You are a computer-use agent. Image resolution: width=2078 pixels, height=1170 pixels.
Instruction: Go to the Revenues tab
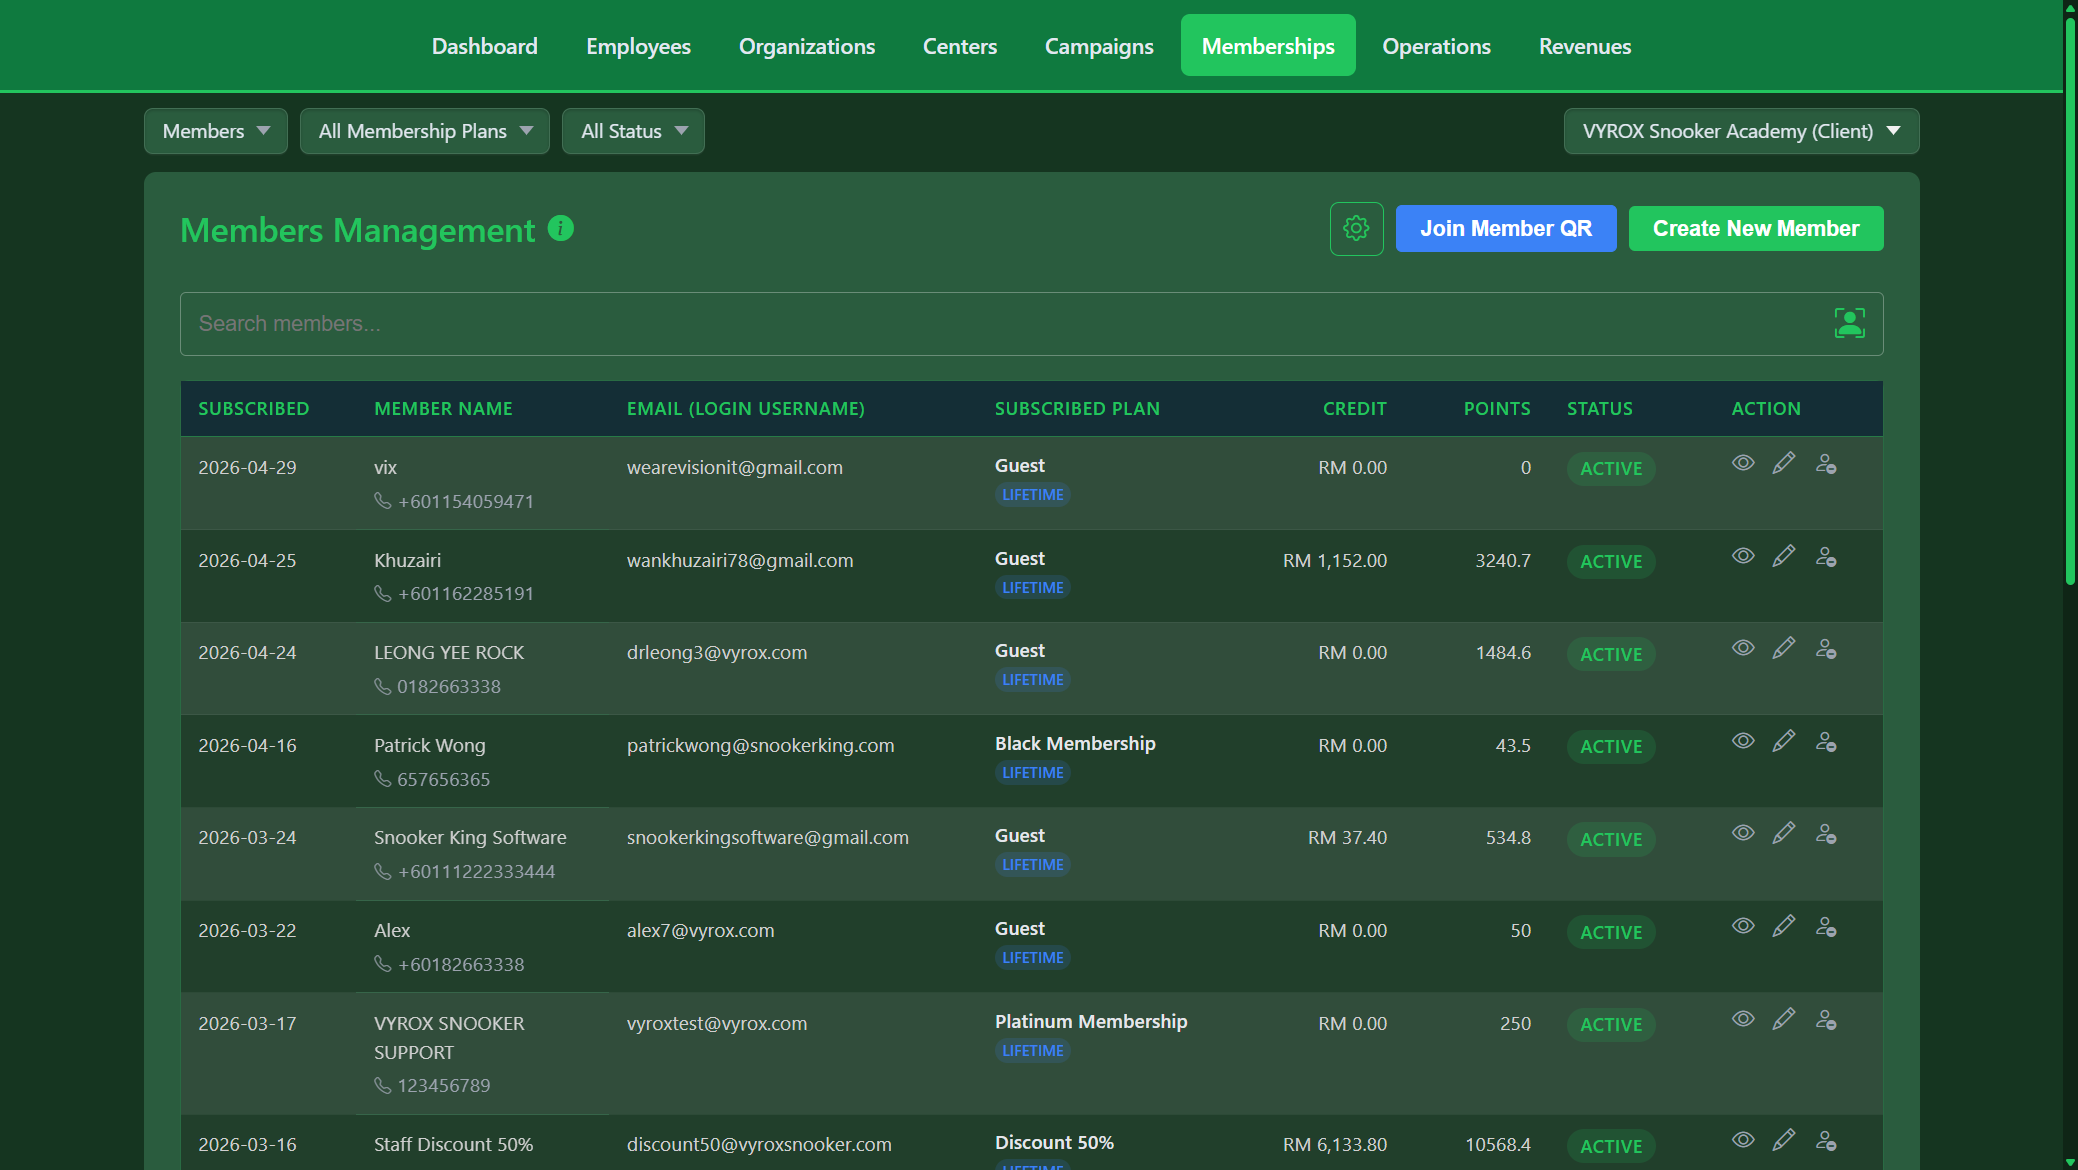pyautogui.click(x=1585, y=46)
